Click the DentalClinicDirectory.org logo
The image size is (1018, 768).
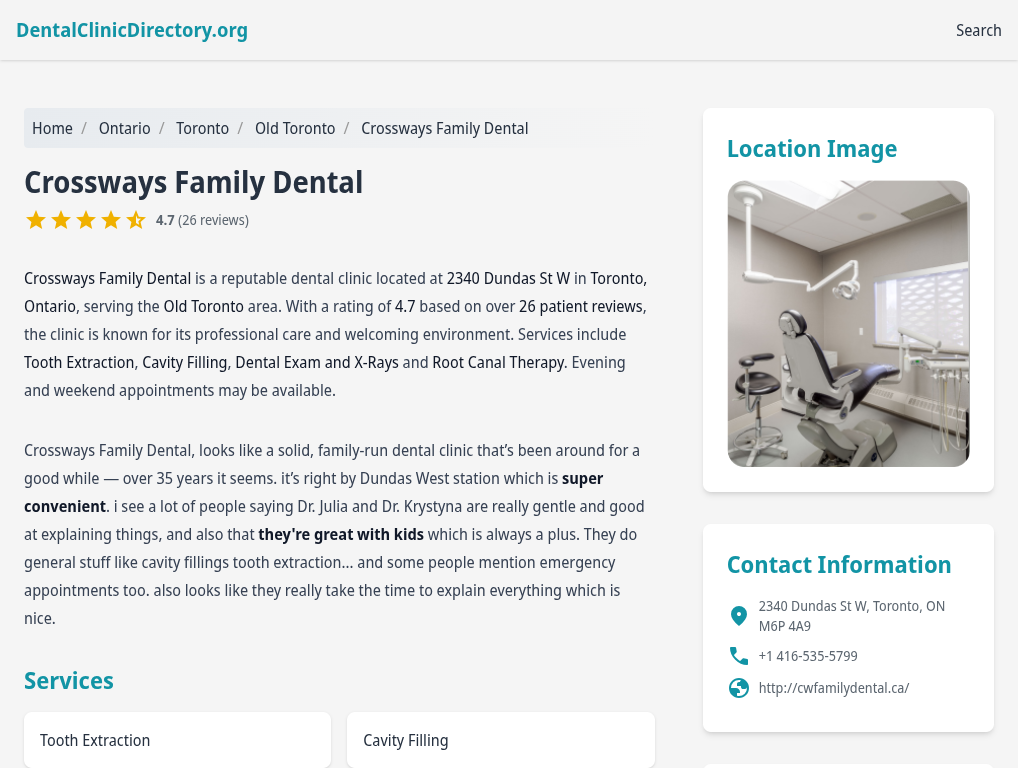click(132, 31)
